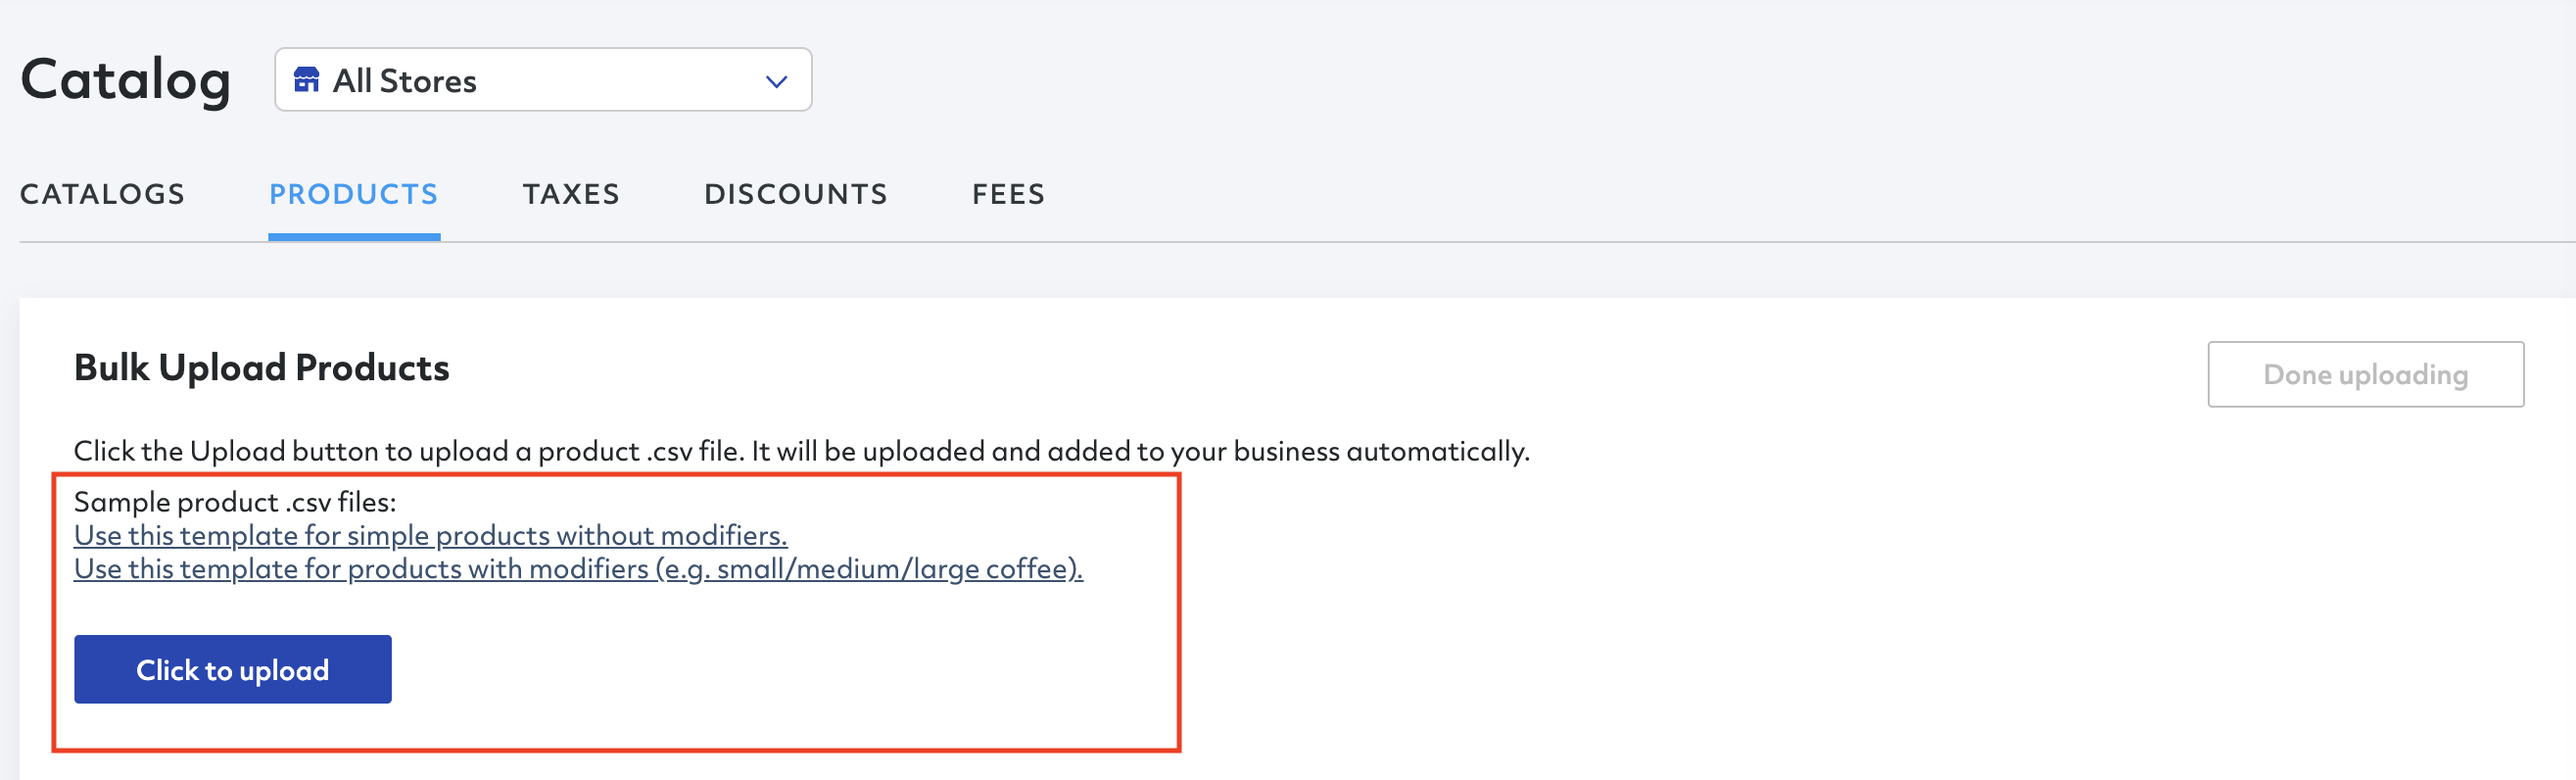The height and width of the screenshot is (780, 2576).
Task: Open template for simple products without modifiers
Action: pos(431,536)
